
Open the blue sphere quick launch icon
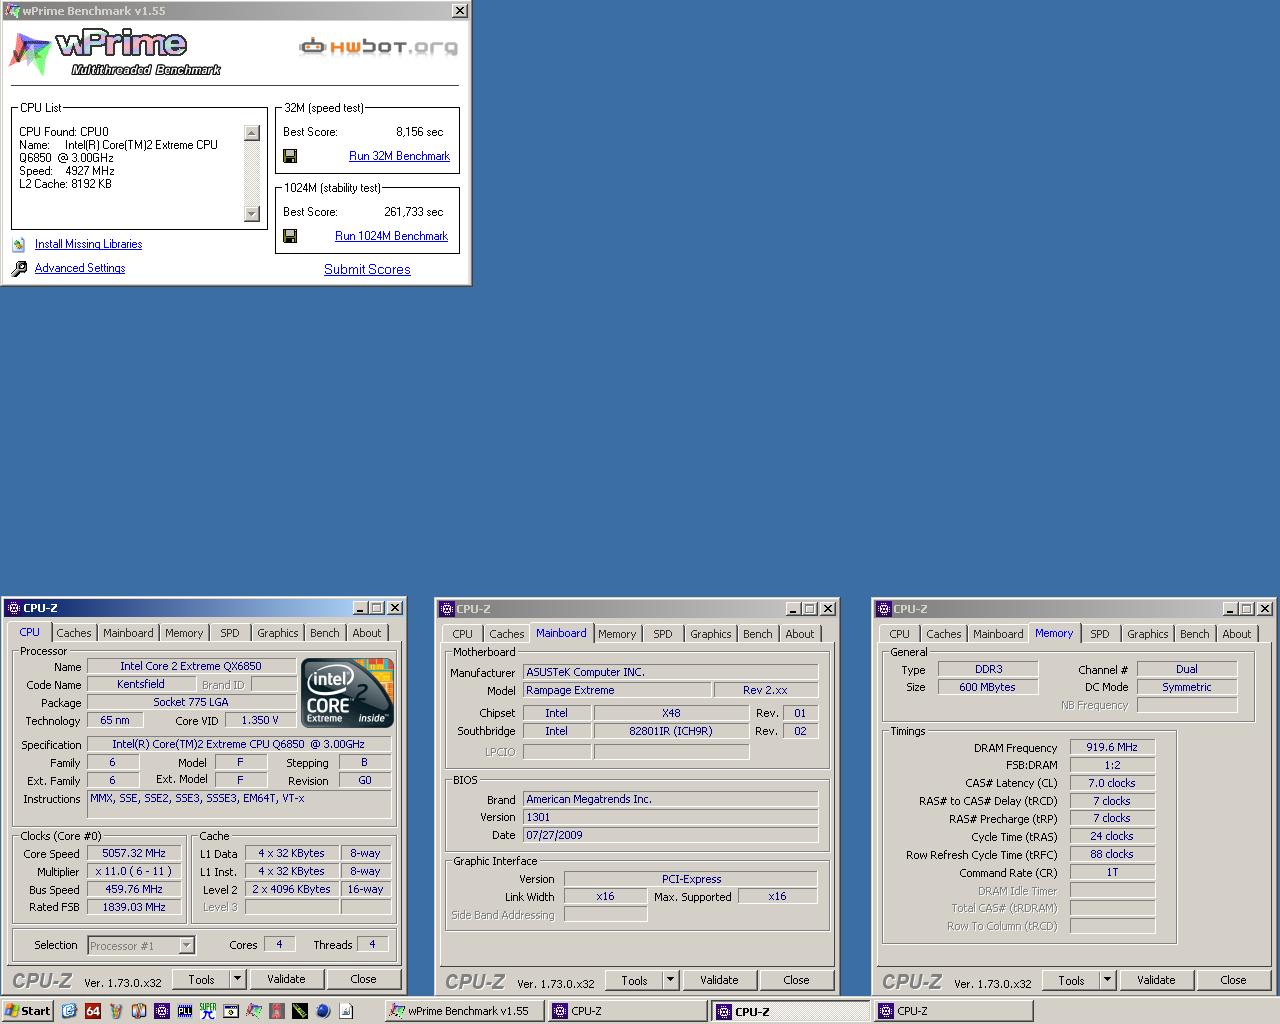click(x=323, y=1011)
